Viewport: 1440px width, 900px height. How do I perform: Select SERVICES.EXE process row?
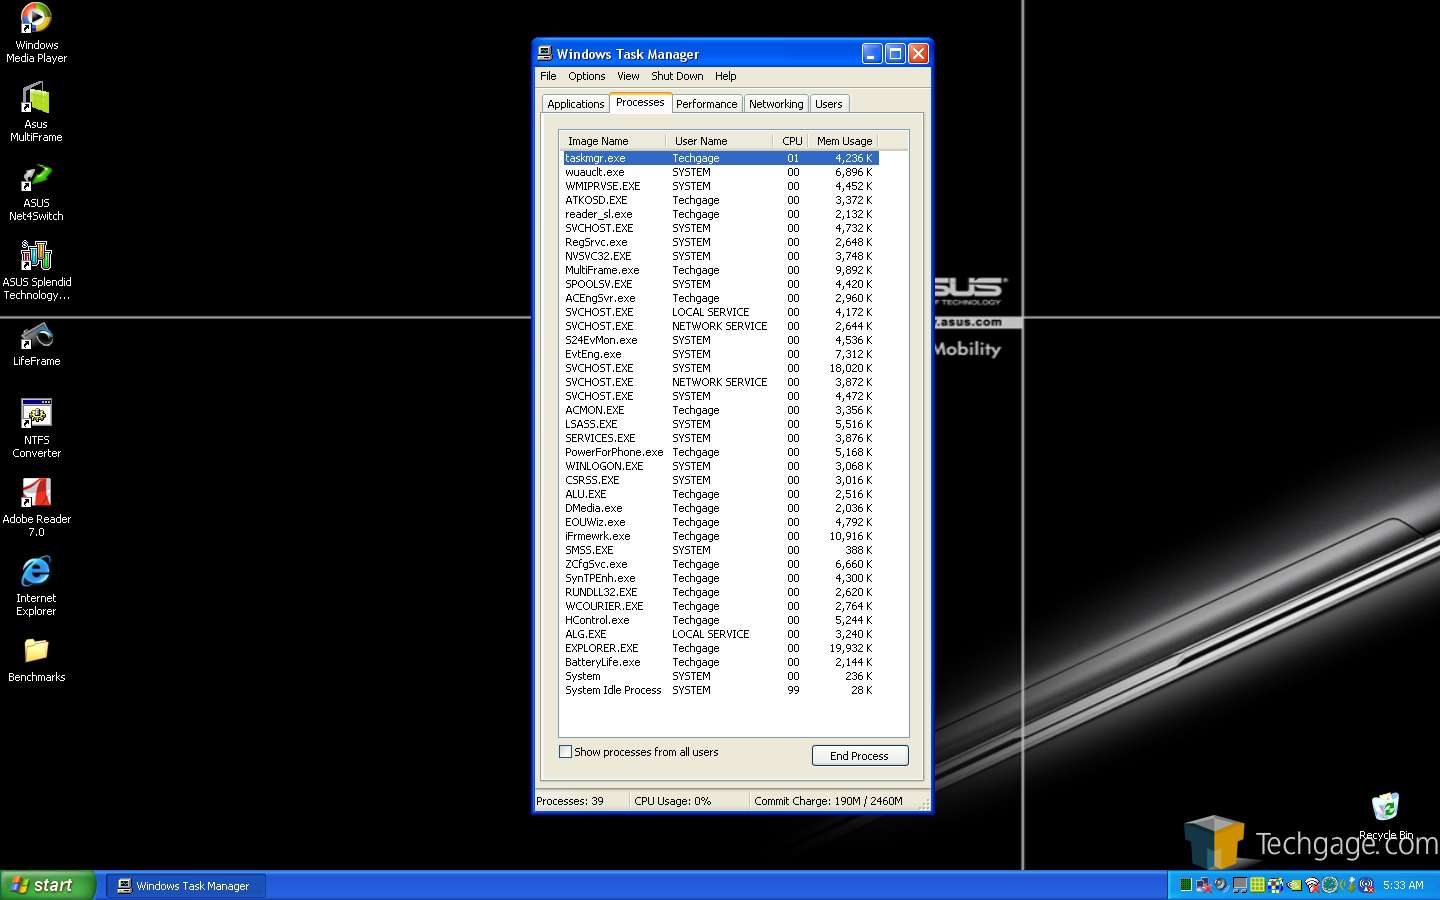720,438
